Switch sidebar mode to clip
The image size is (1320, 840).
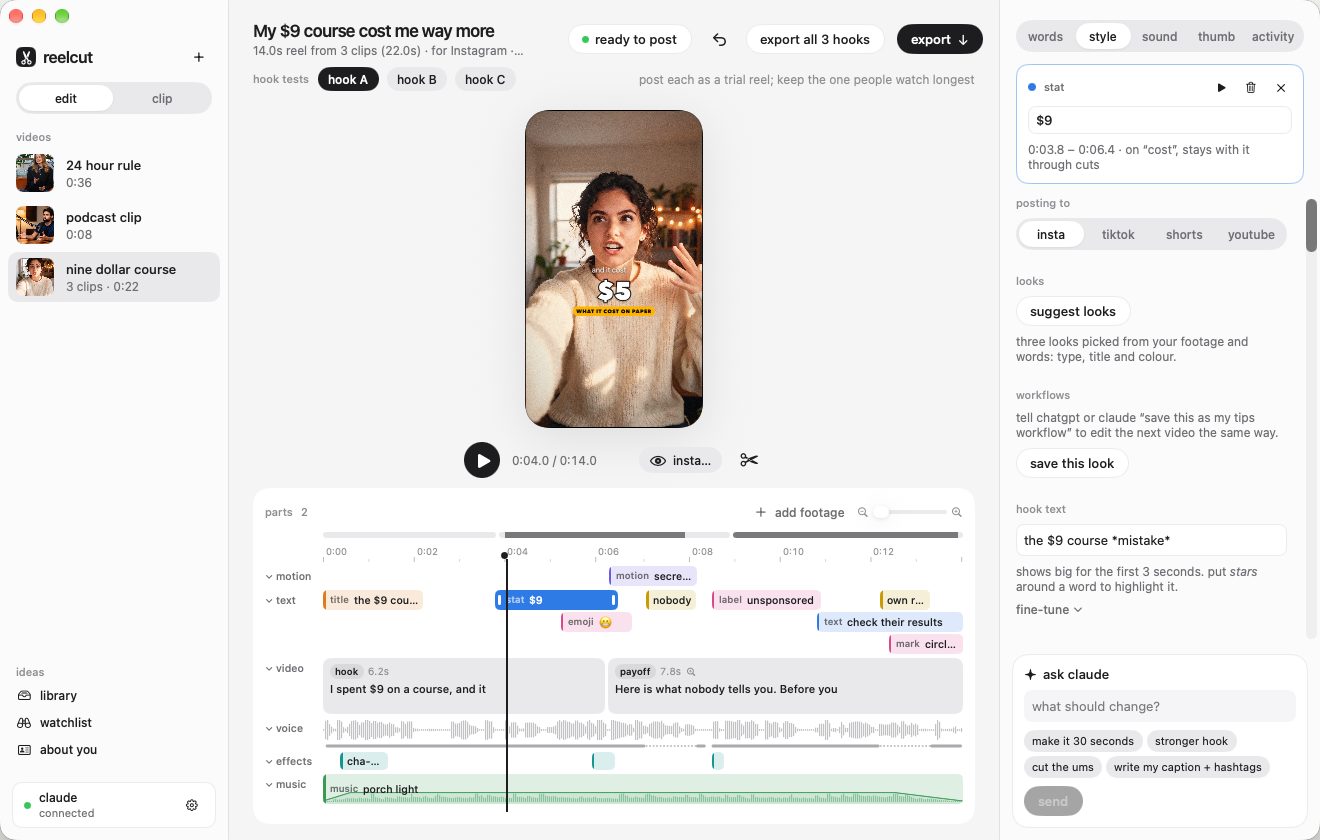(x=162, y=98)
